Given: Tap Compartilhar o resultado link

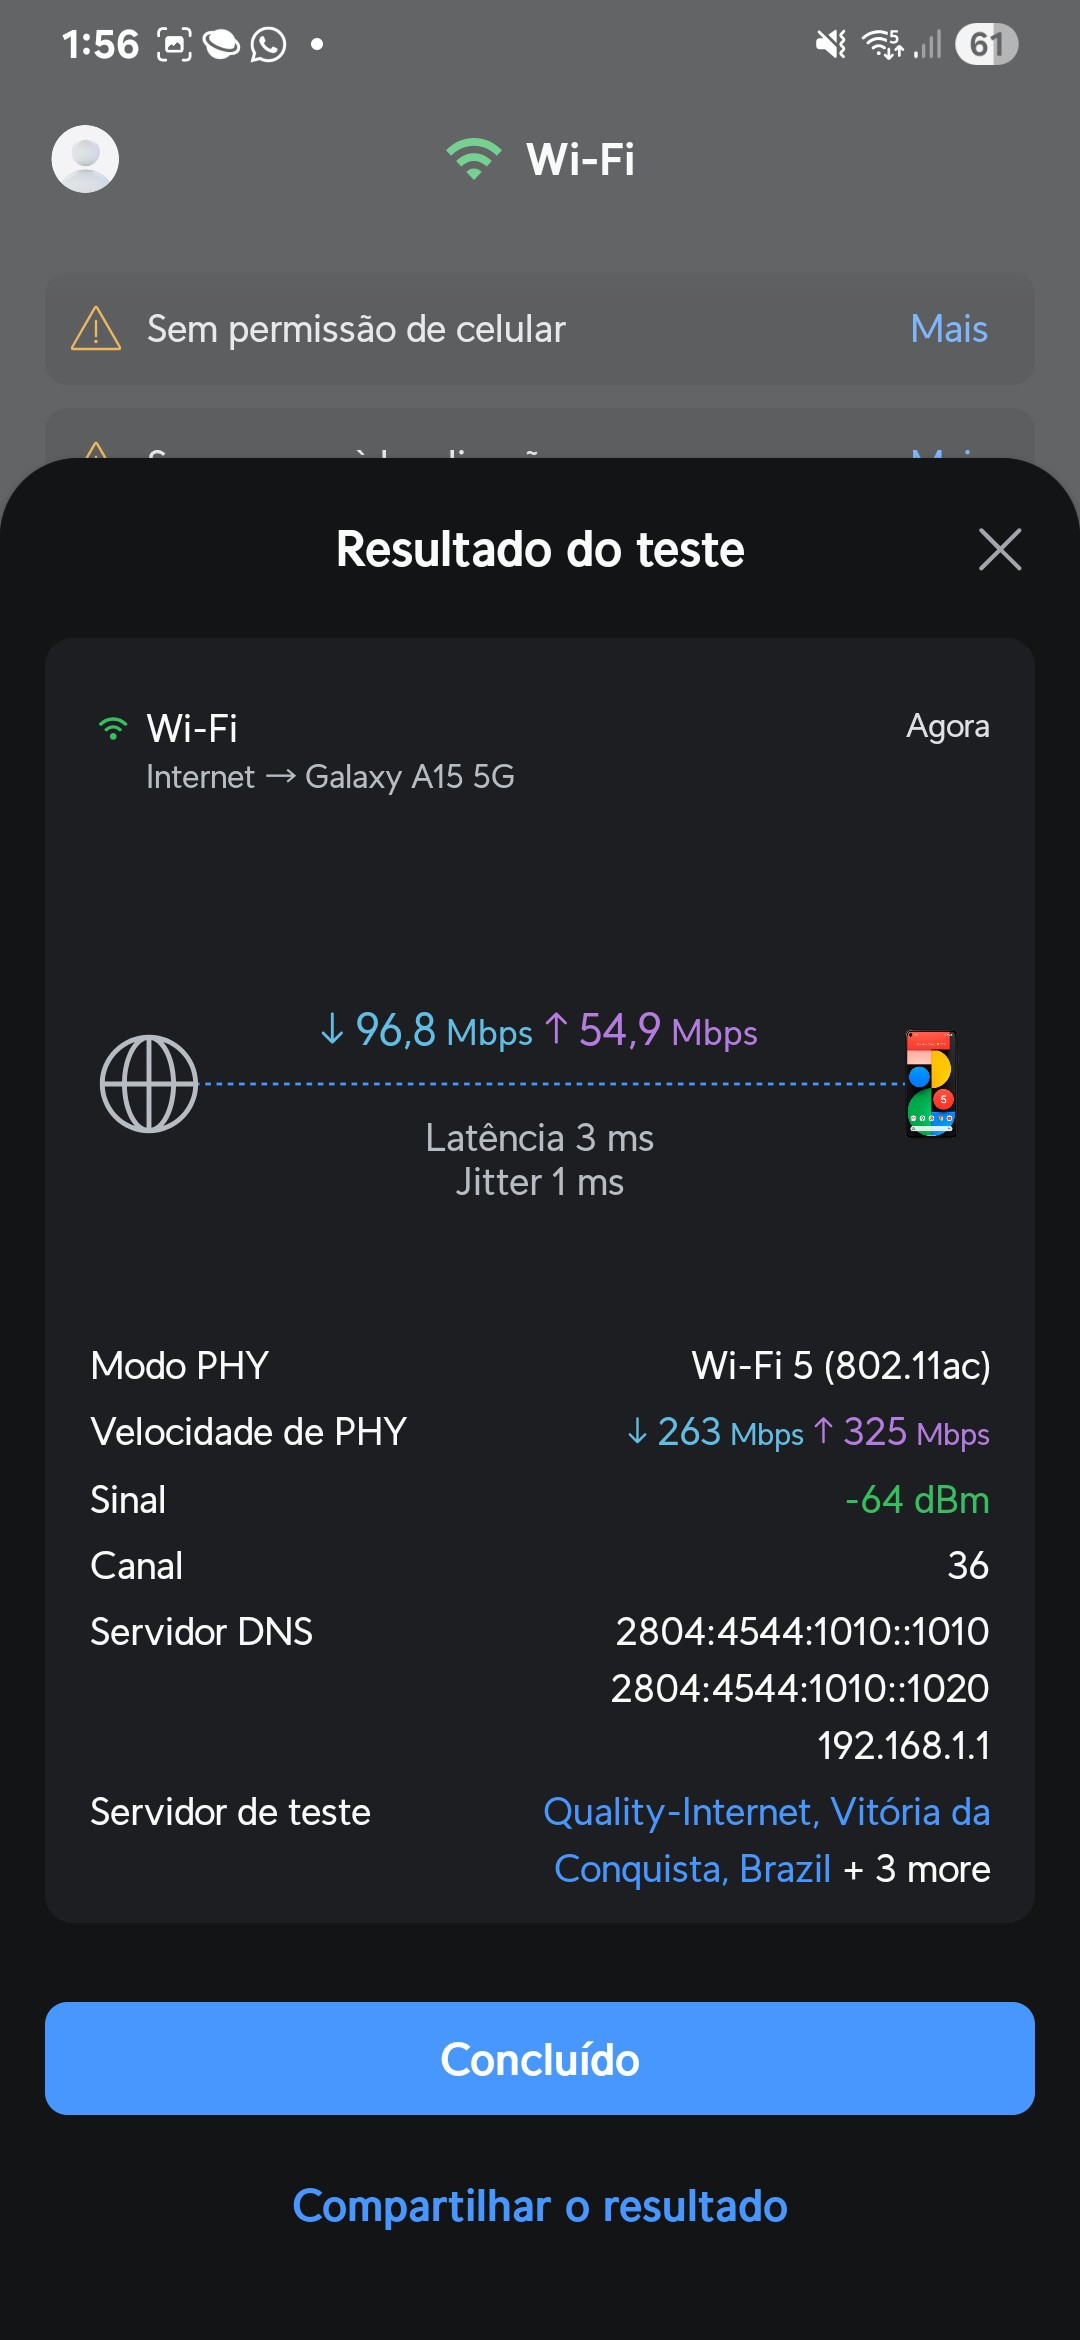Looking at the screenshot, I should (x=540, y=2206).
